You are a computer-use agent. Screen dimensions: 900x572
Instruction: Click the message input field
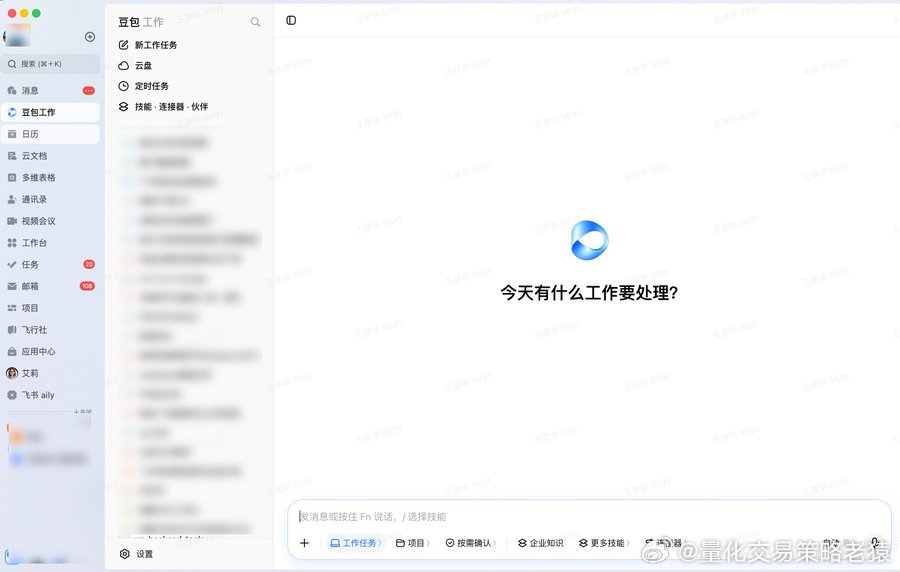tap(589, 516)
